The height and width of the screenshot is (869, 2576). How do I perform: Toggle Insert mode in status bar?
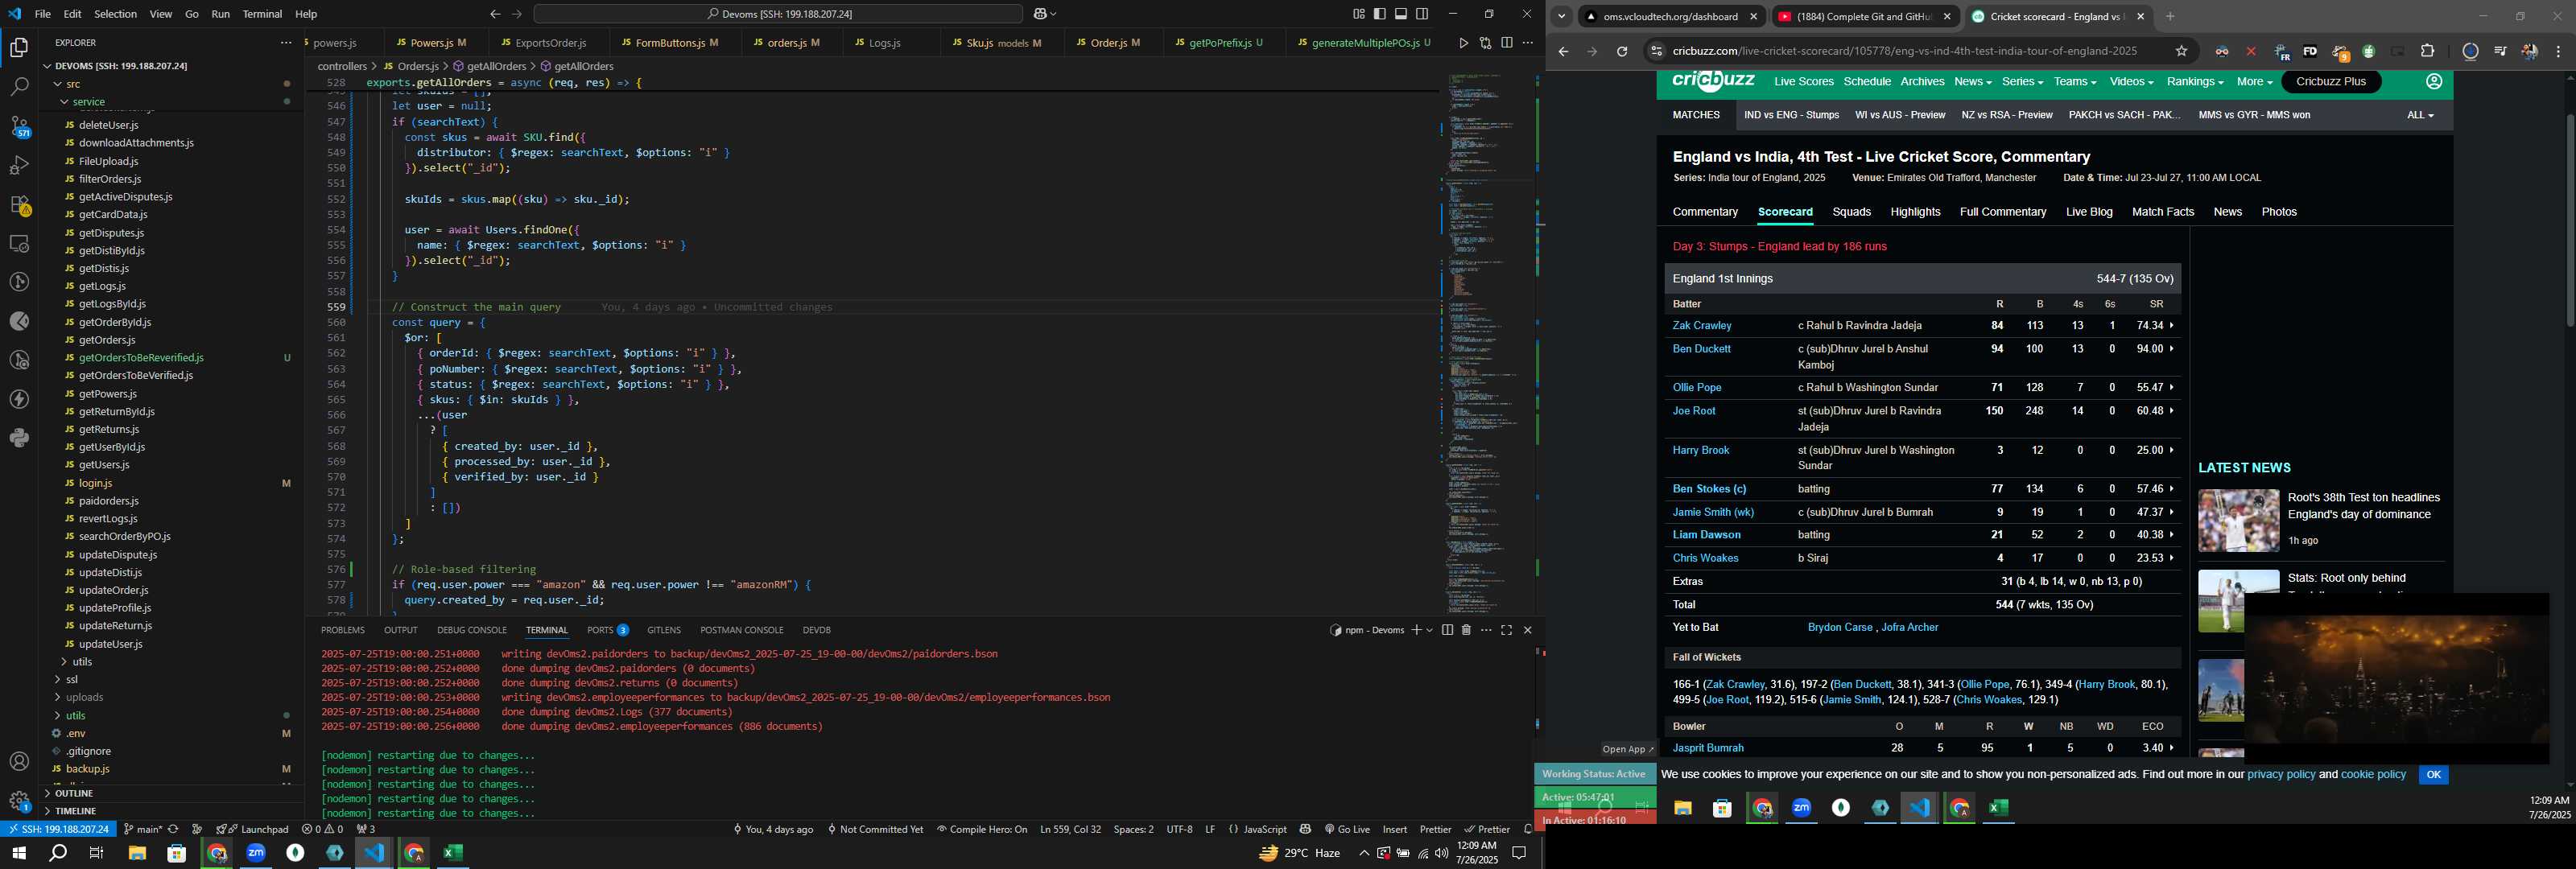pyautogui.click(x=1395, y=829)
